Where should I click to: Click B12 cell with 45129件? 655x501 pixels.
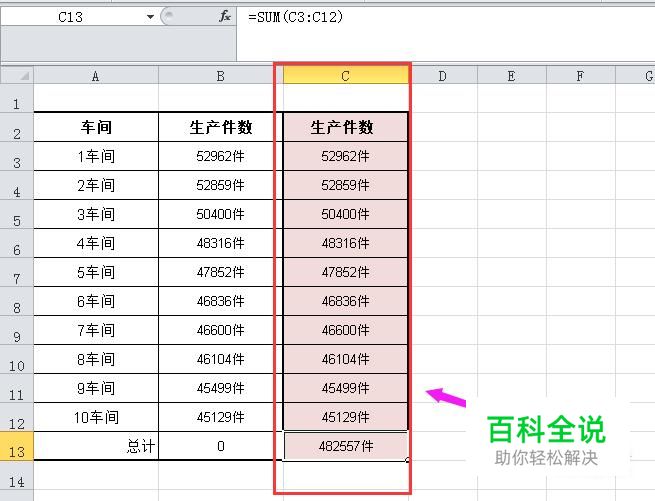(x=221, y=417)
